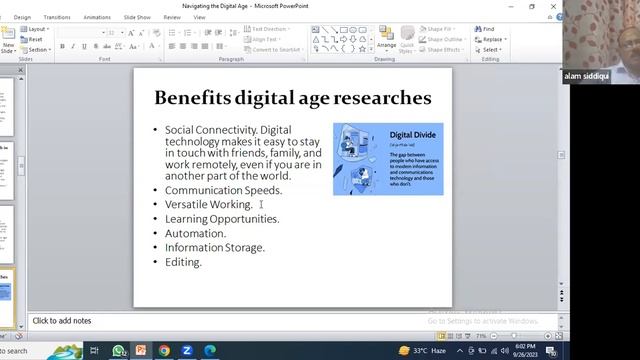Center text in Paragraph group

[x=183, y=47]
